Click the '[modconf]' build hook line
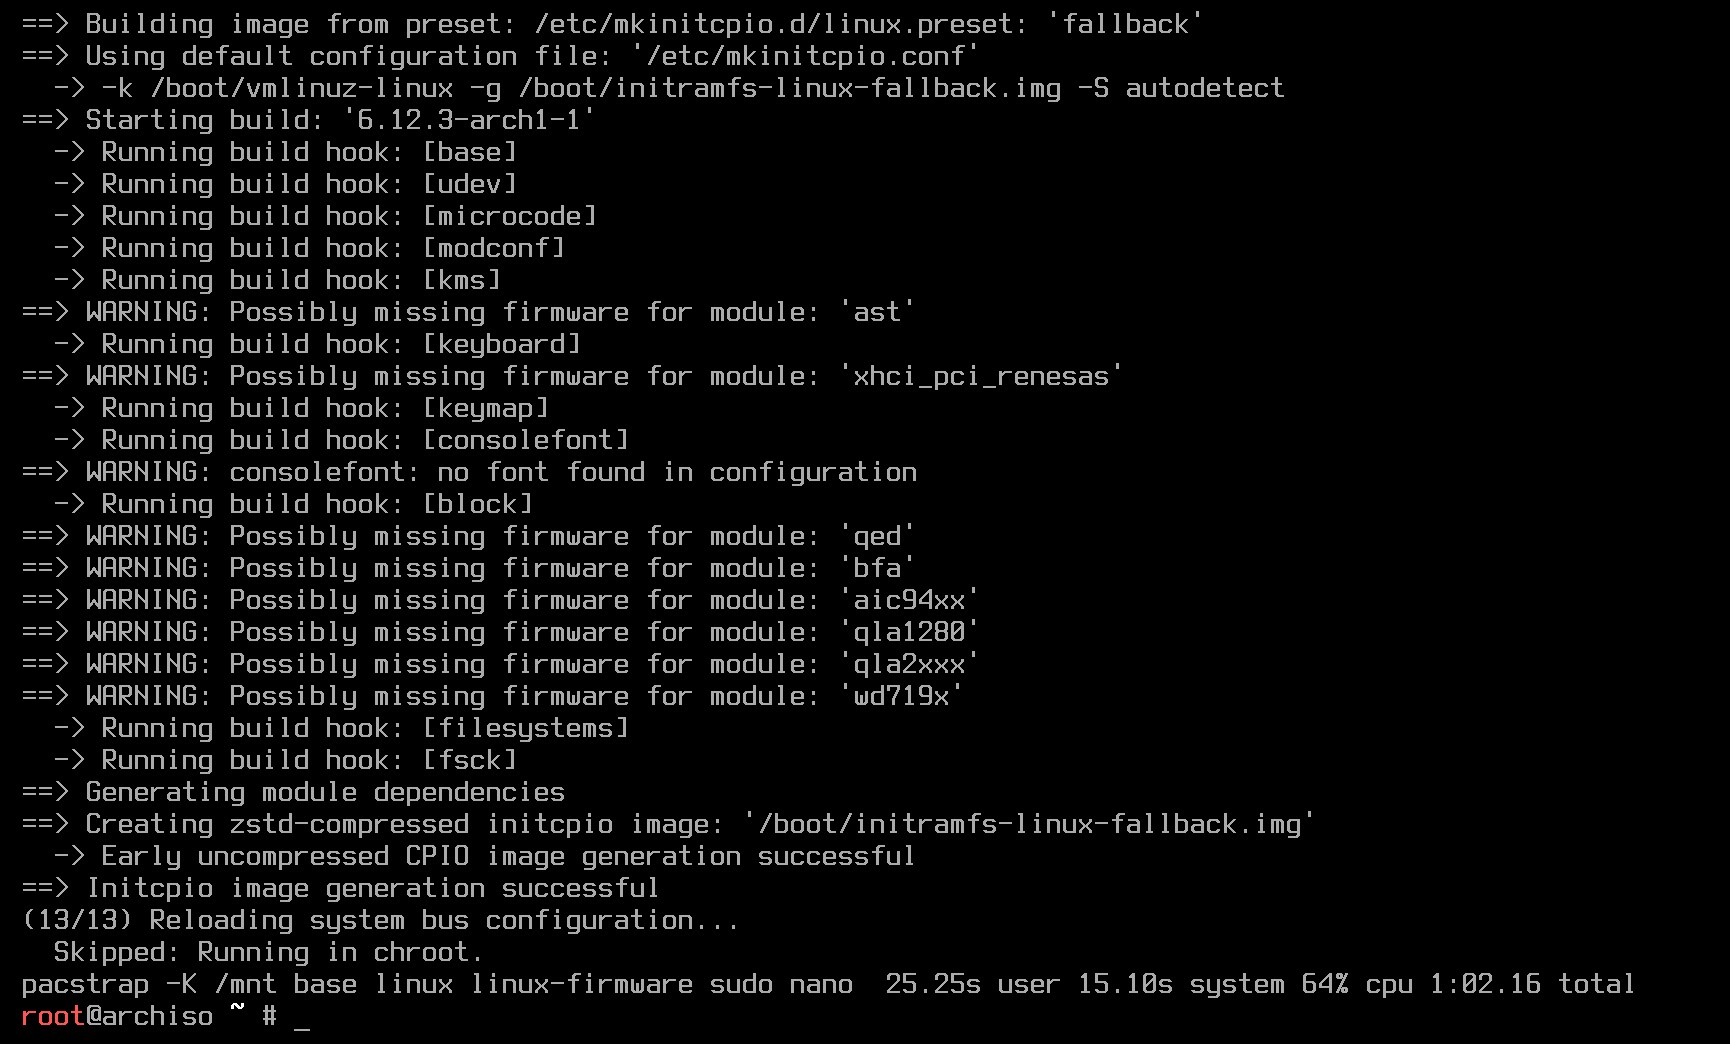Screen dimensions: 1730x1044 pos(310,248)
